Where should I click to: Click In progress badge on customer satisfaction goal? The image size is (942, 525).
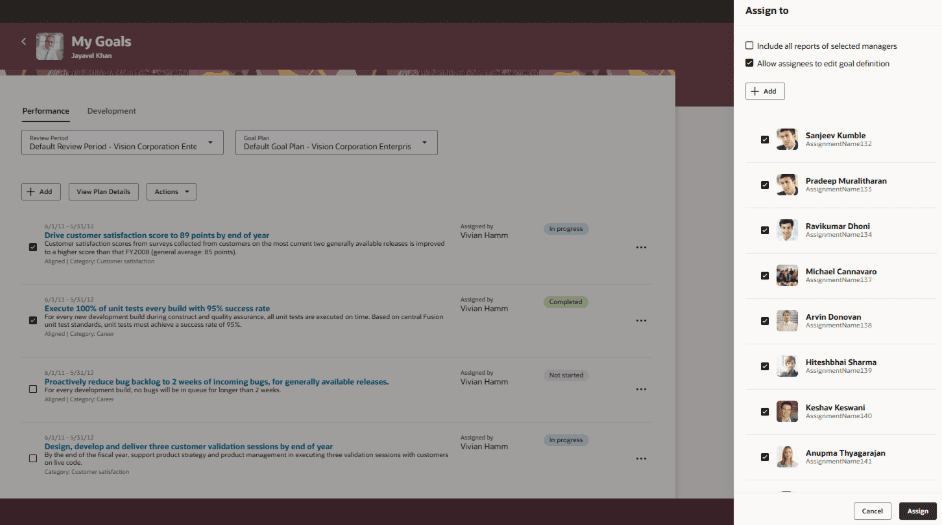(x=566, y=229)
